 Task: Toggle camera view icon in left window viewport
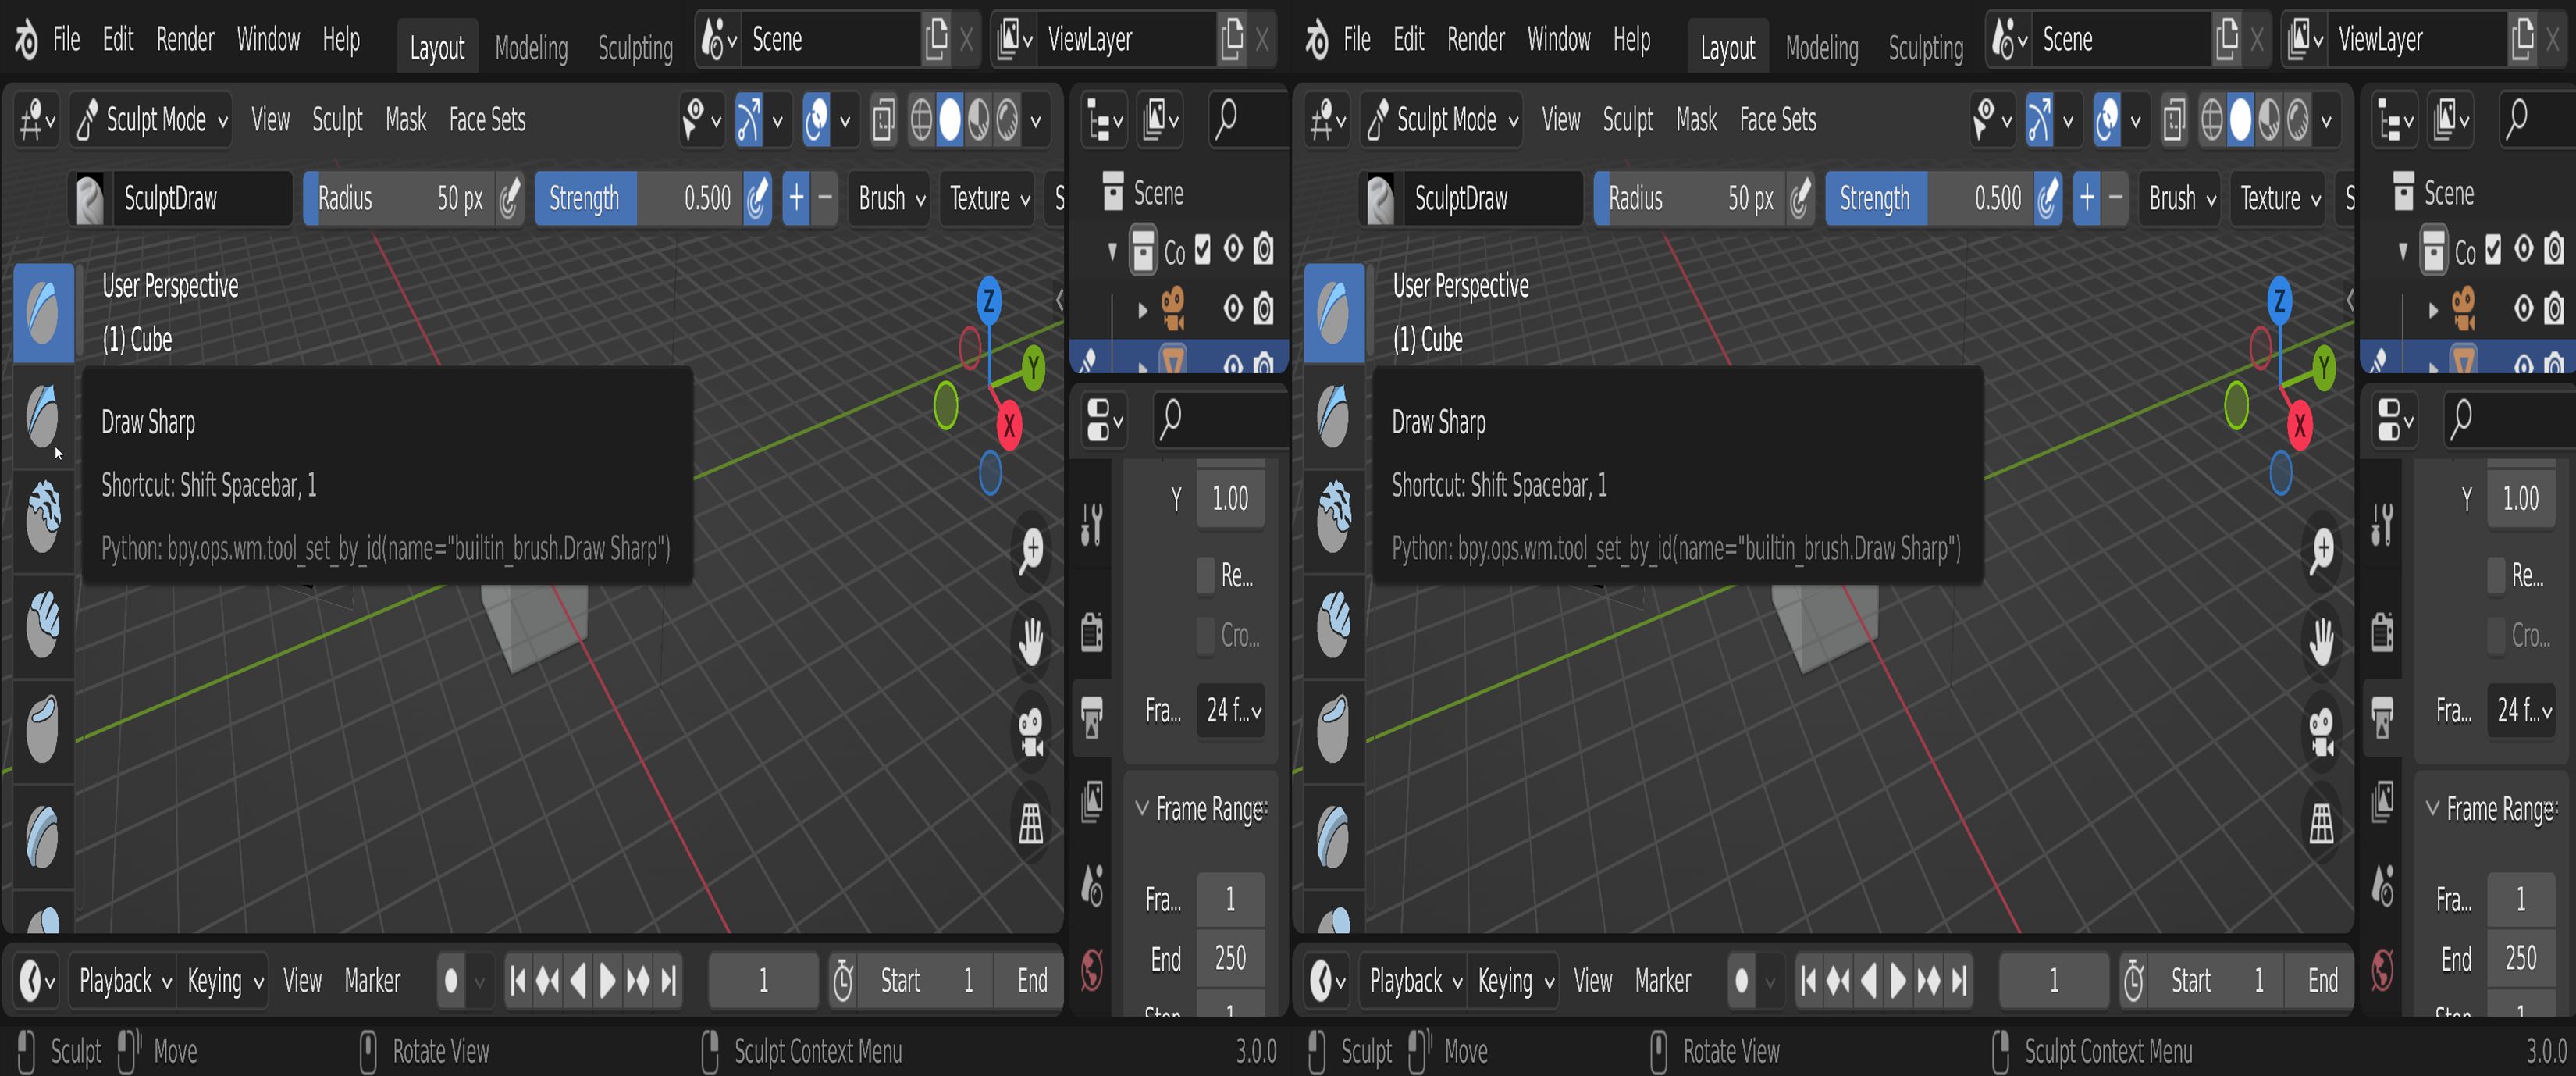click(1031, 733)
